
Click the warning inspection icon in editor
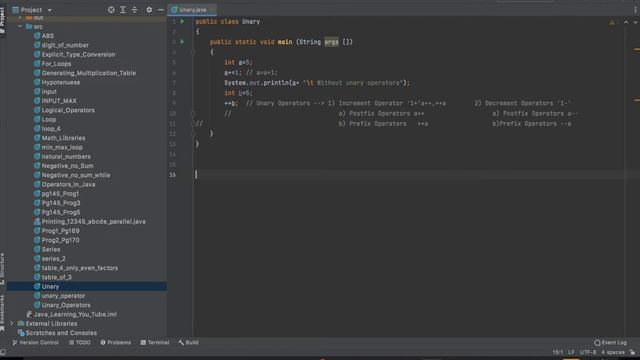[x=612, y=22]
